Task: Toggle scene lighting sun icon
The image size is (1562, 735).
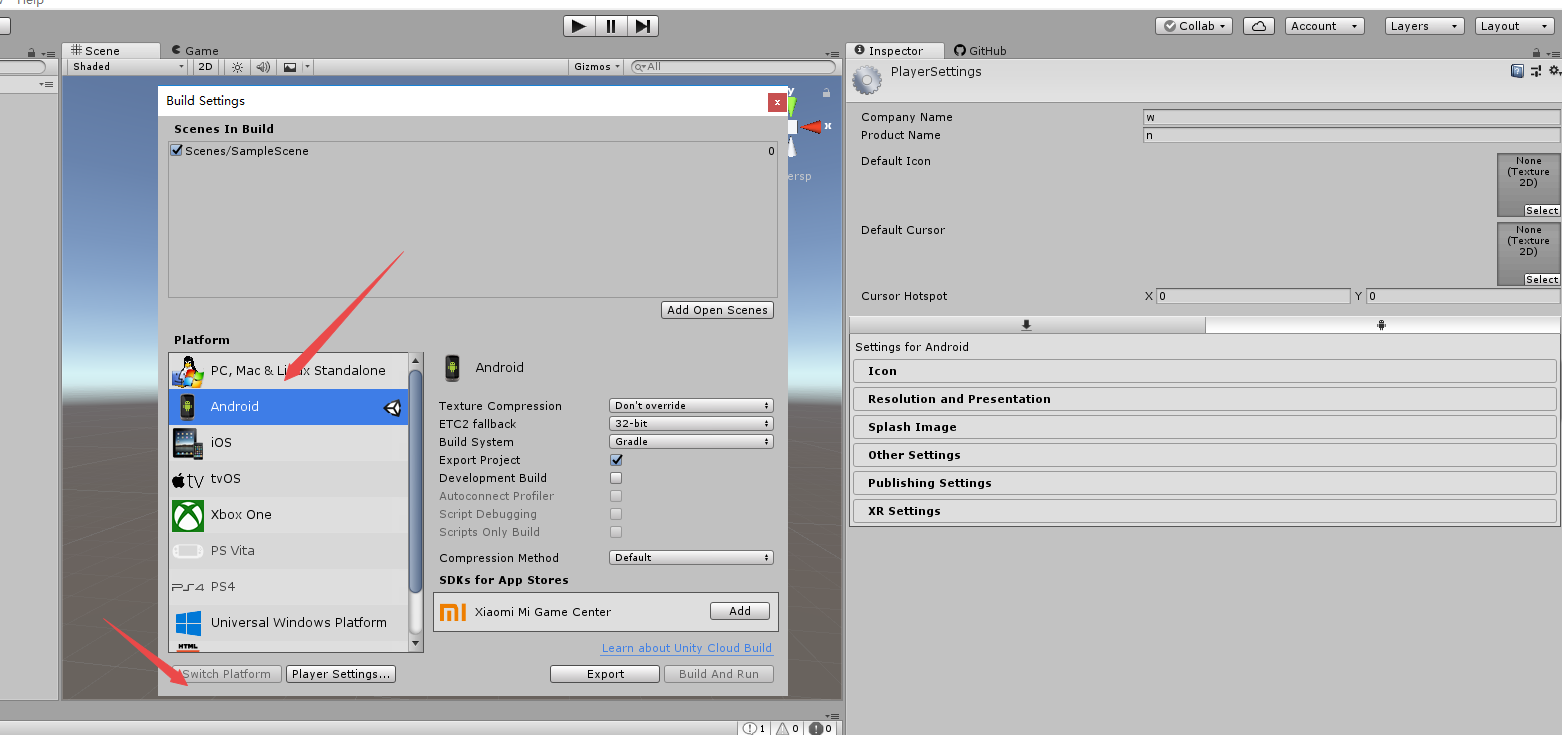Action: pos(237,67)
